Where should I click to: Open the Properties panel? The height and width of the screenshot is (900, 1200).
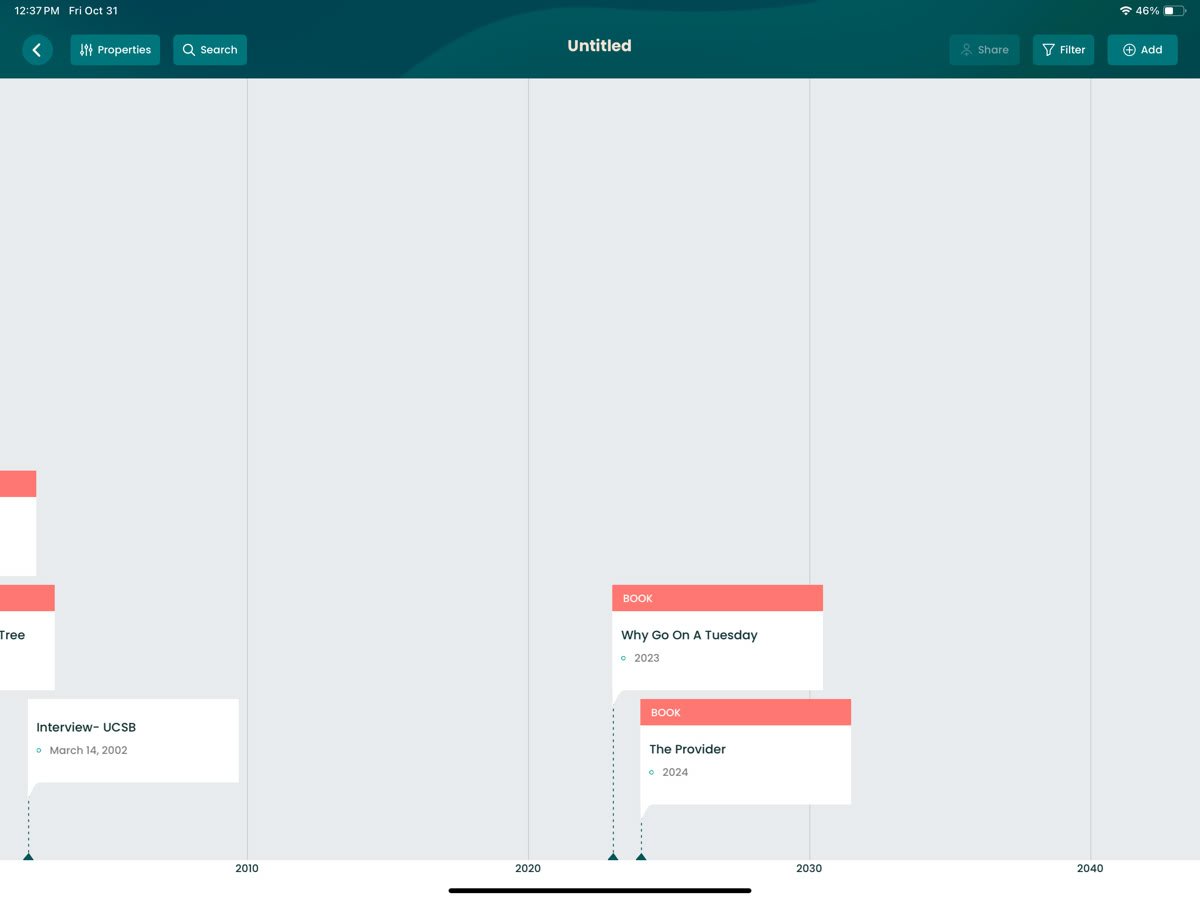click(115, 50)
